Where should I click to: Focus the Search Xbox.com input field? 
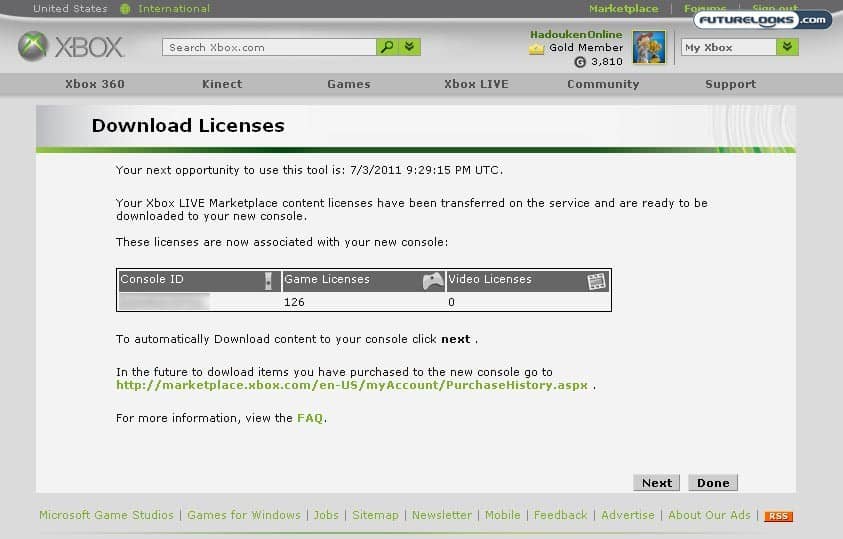[x=269, y=47]
